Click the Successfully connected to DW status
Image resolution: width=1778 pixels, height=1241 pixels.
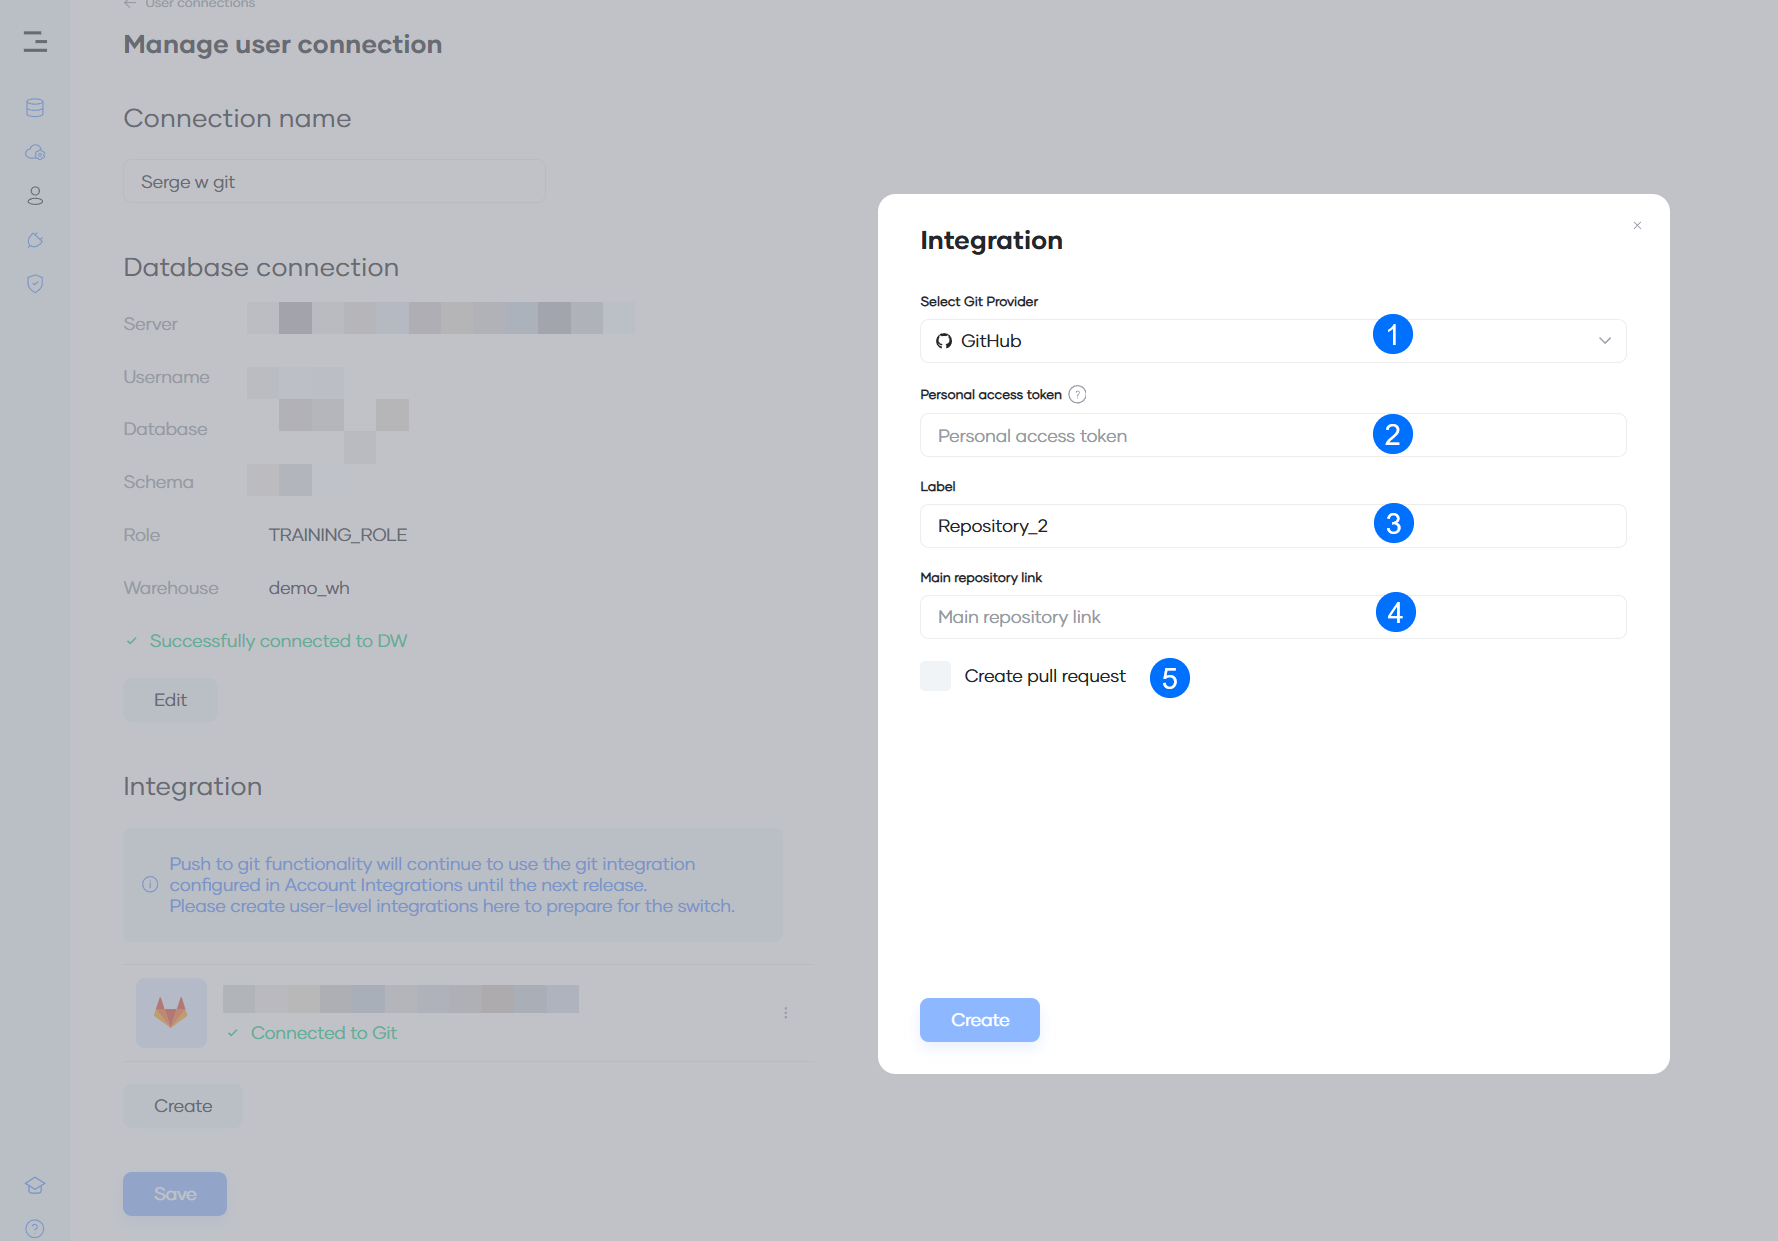(x=277, y=640)
